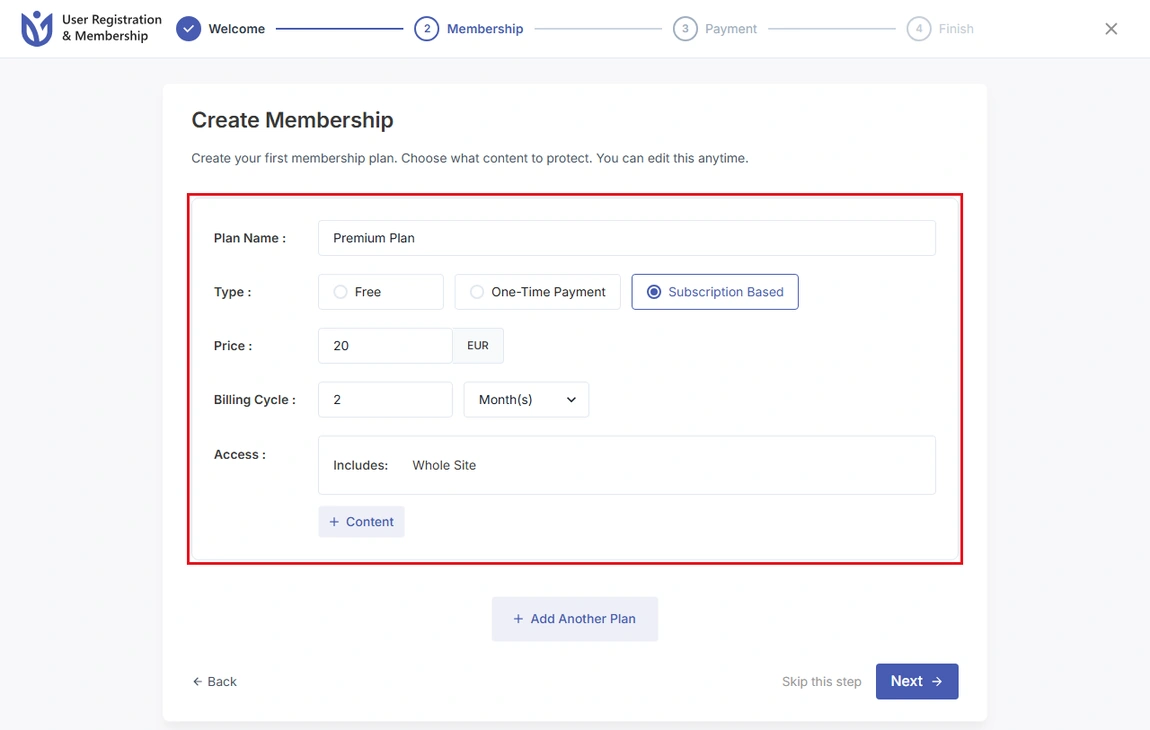Go to the Welcome step label
This screenshot has height=730, width=1150.
click(x=237, y=29)
